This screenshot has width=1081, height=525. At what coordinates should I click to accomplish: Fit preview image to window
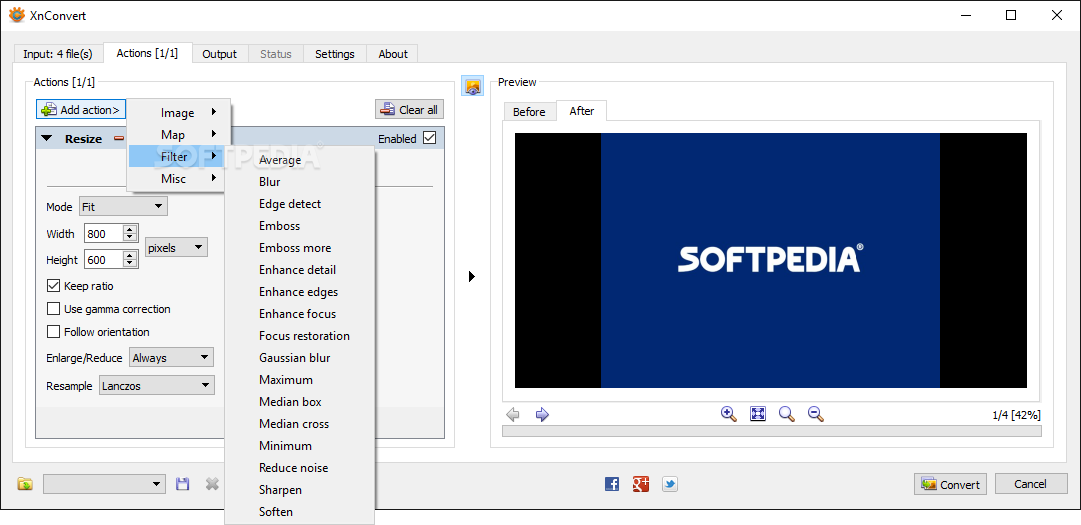pos(758,413)
